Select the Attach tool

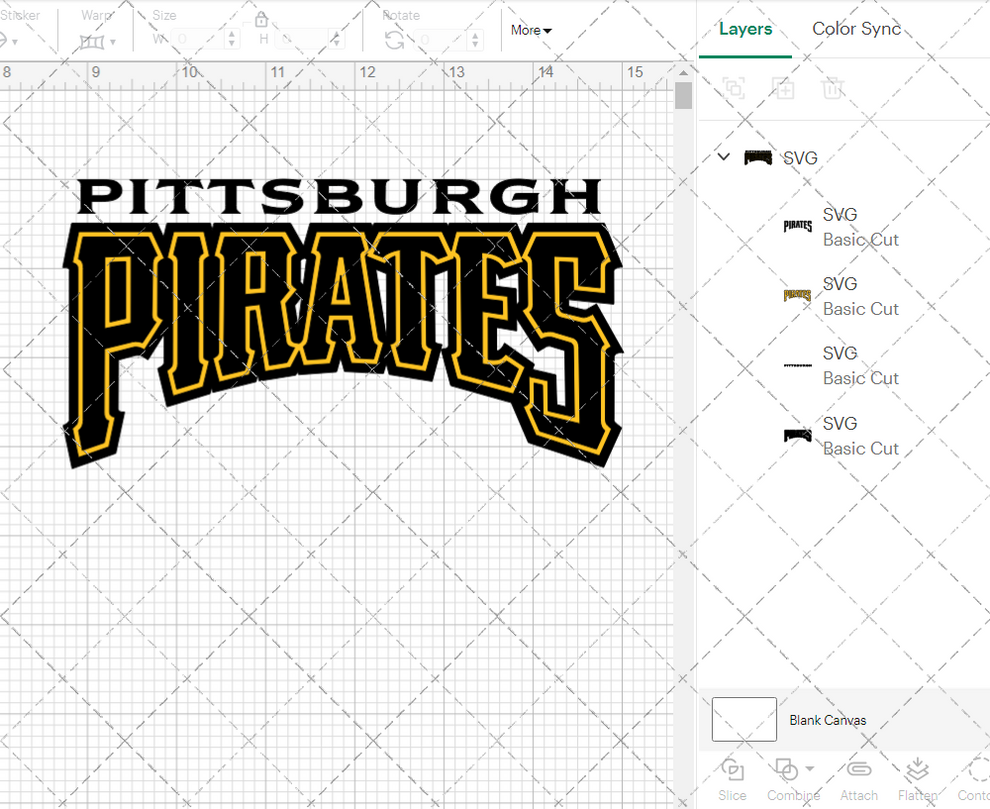tap(859, 779)
